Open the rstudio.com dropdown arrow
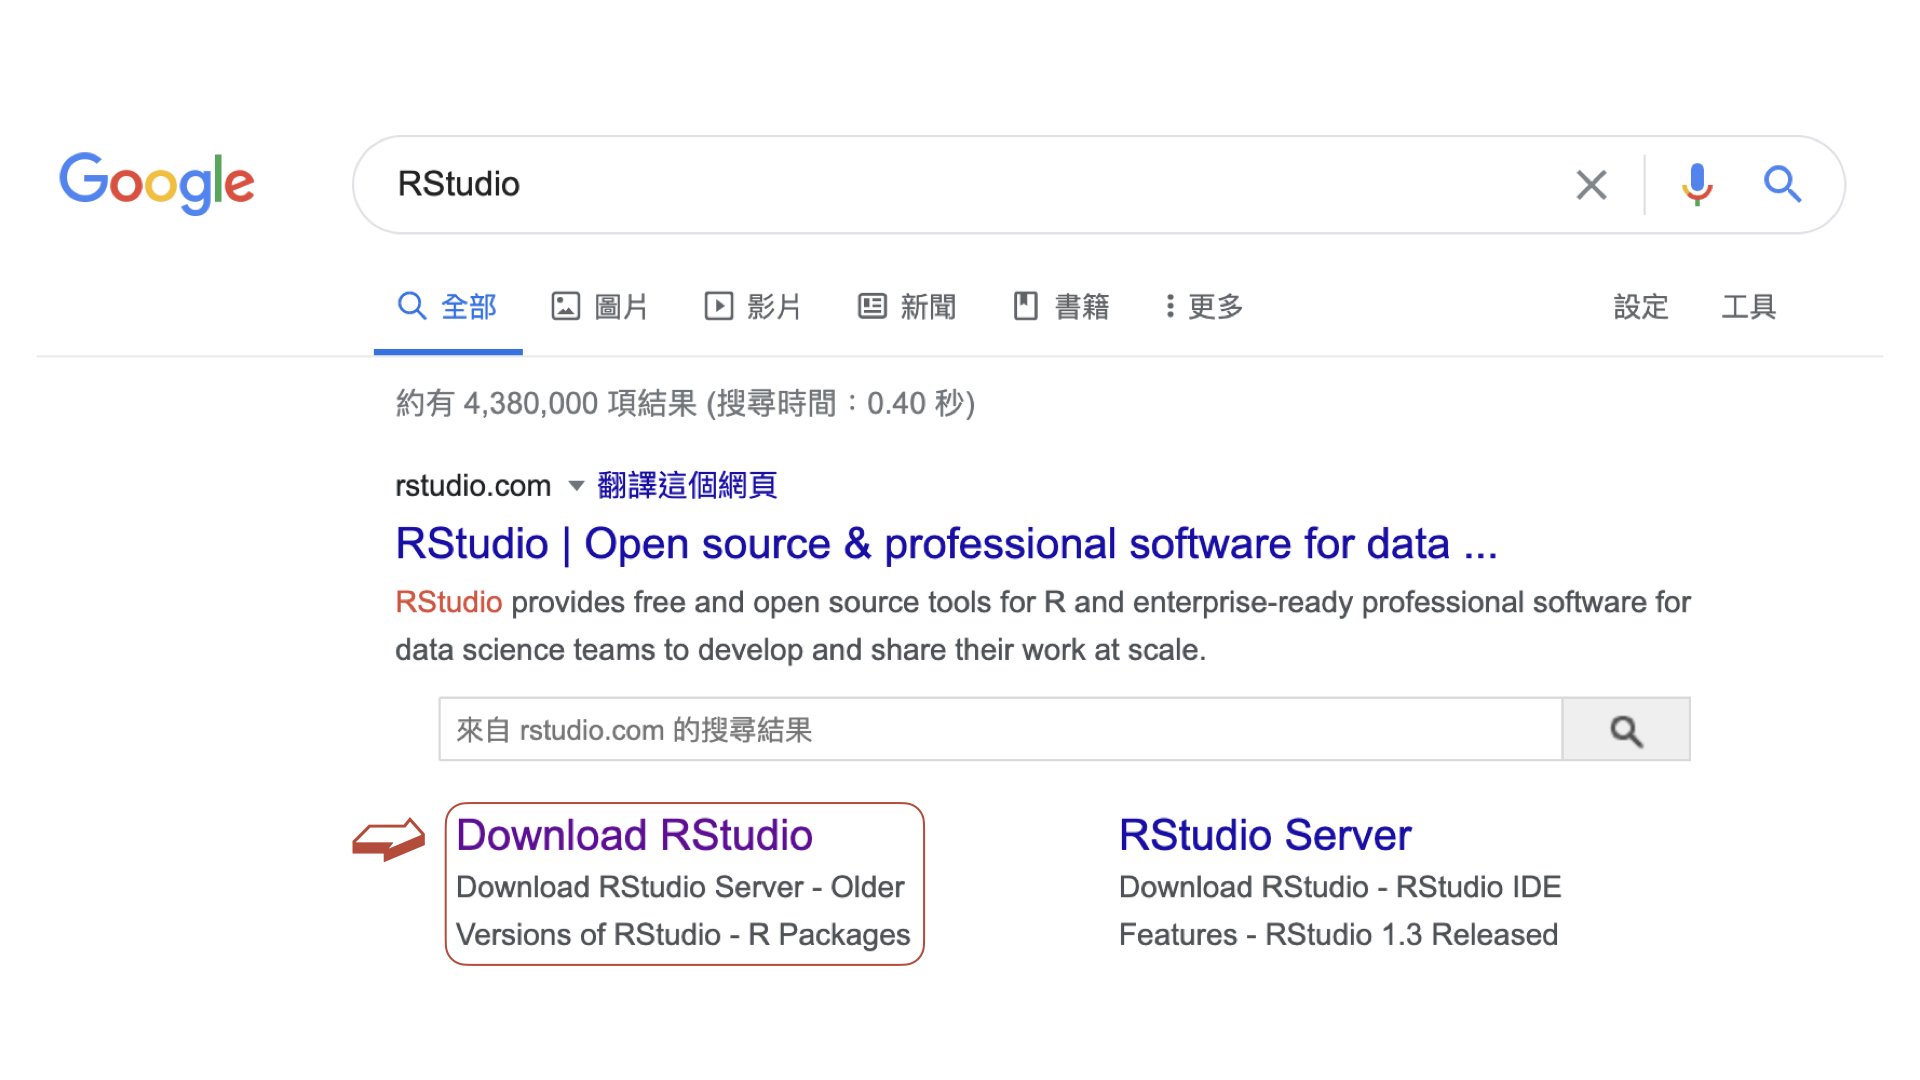1920x1080 pixels. (x=576, y=486)
